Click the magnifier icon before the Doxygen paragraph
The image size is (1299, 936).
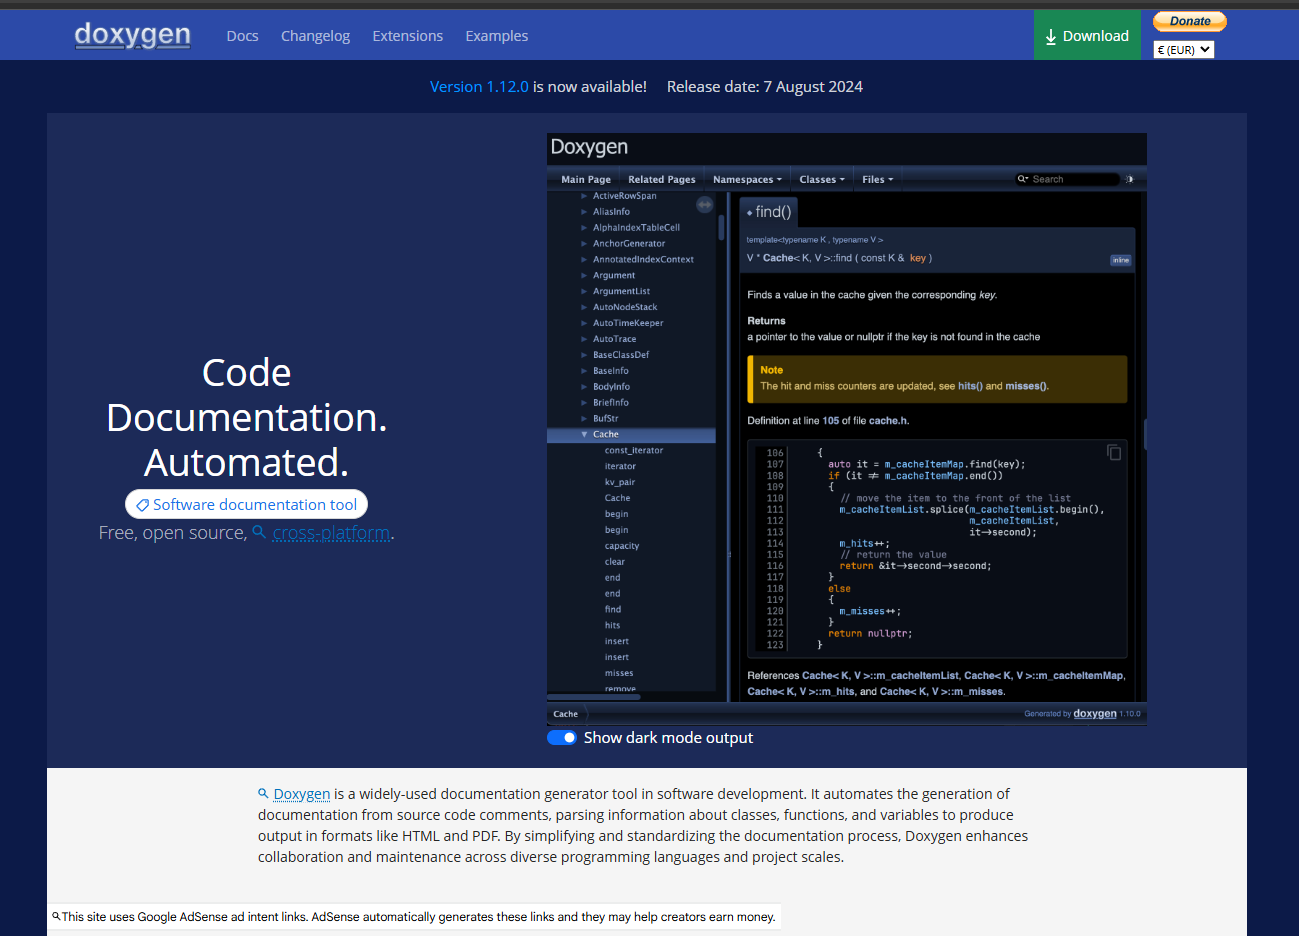coord(264,793)
